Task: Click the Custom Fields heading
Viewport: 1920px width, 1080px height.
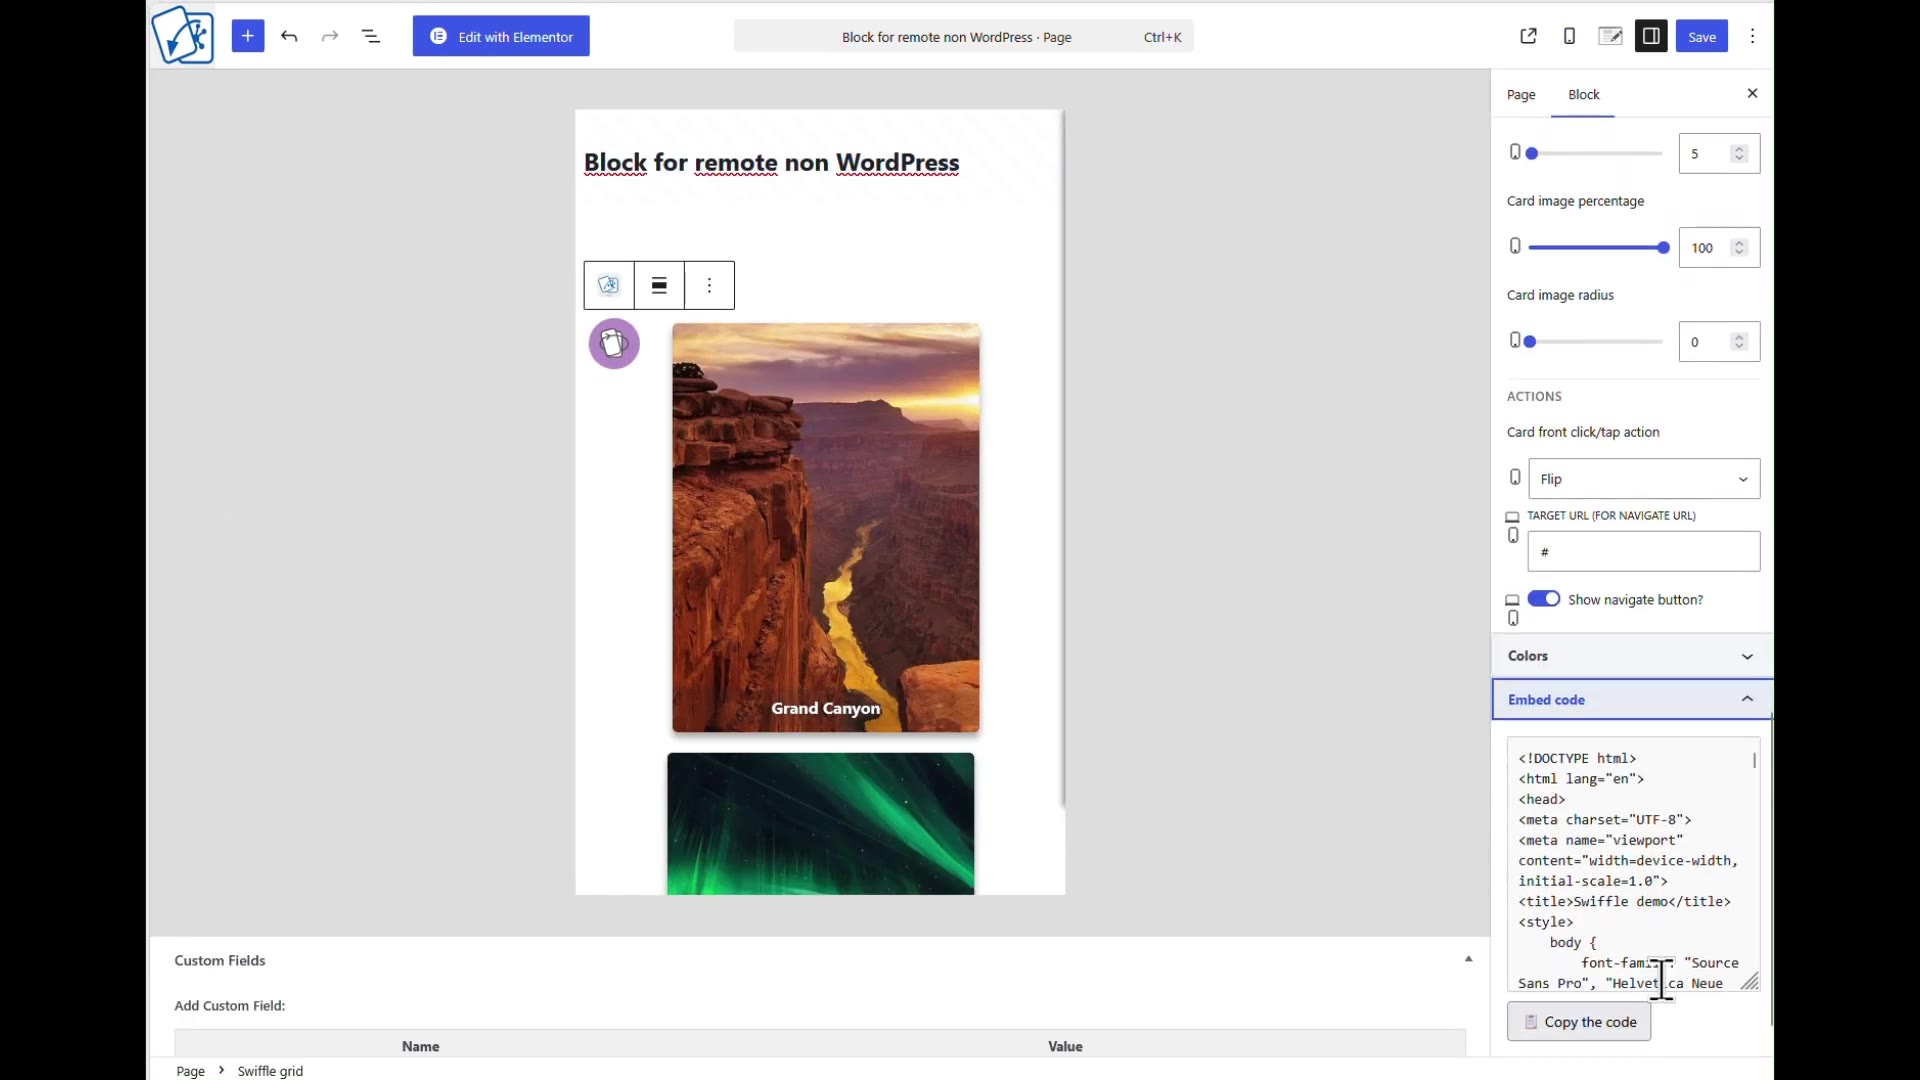Action: [x=220, y=960]
